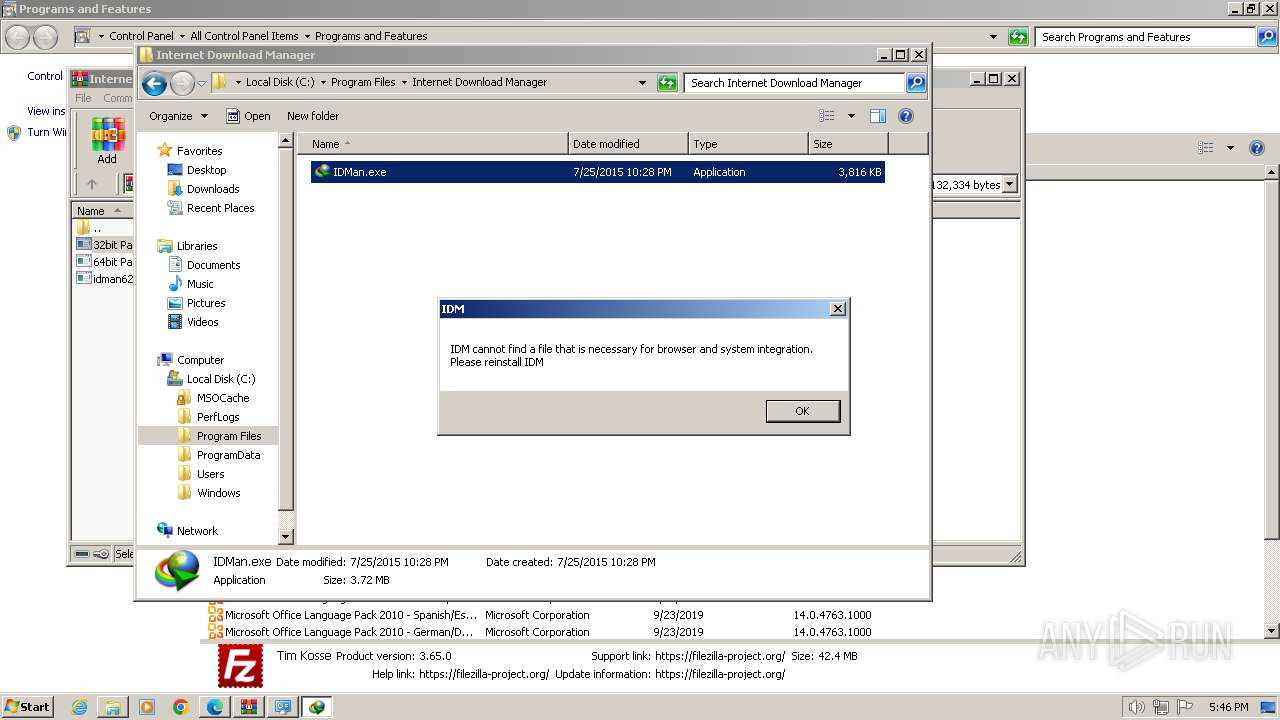Launch Internet Explorer from the taskbar

pyautogui.click(x=80, y=707)
